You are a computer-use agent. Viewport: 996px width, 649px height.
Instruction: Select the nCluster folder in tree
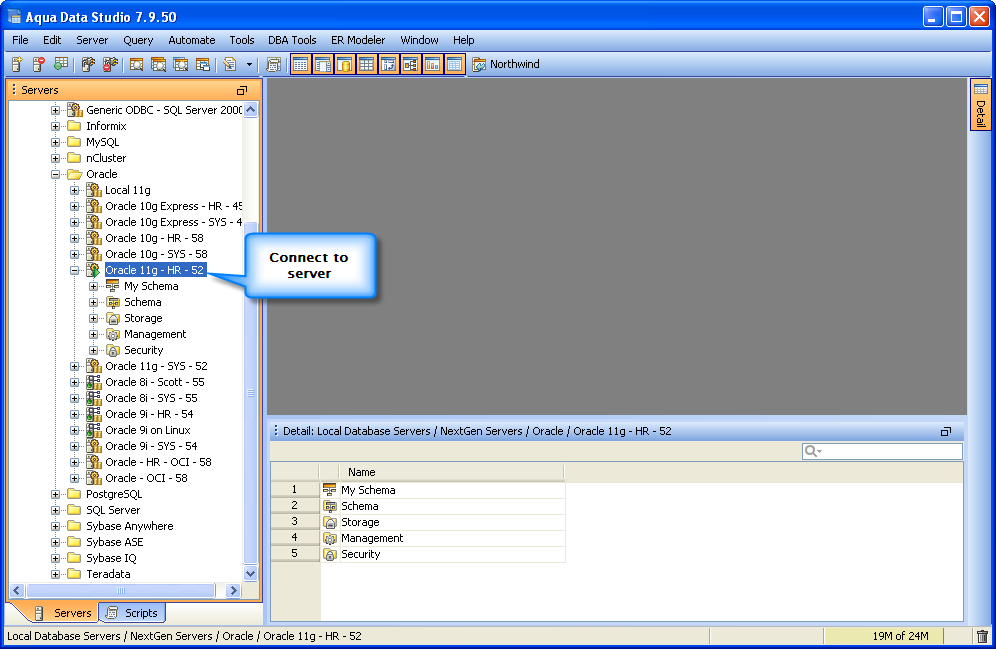[x=106, y=158]
